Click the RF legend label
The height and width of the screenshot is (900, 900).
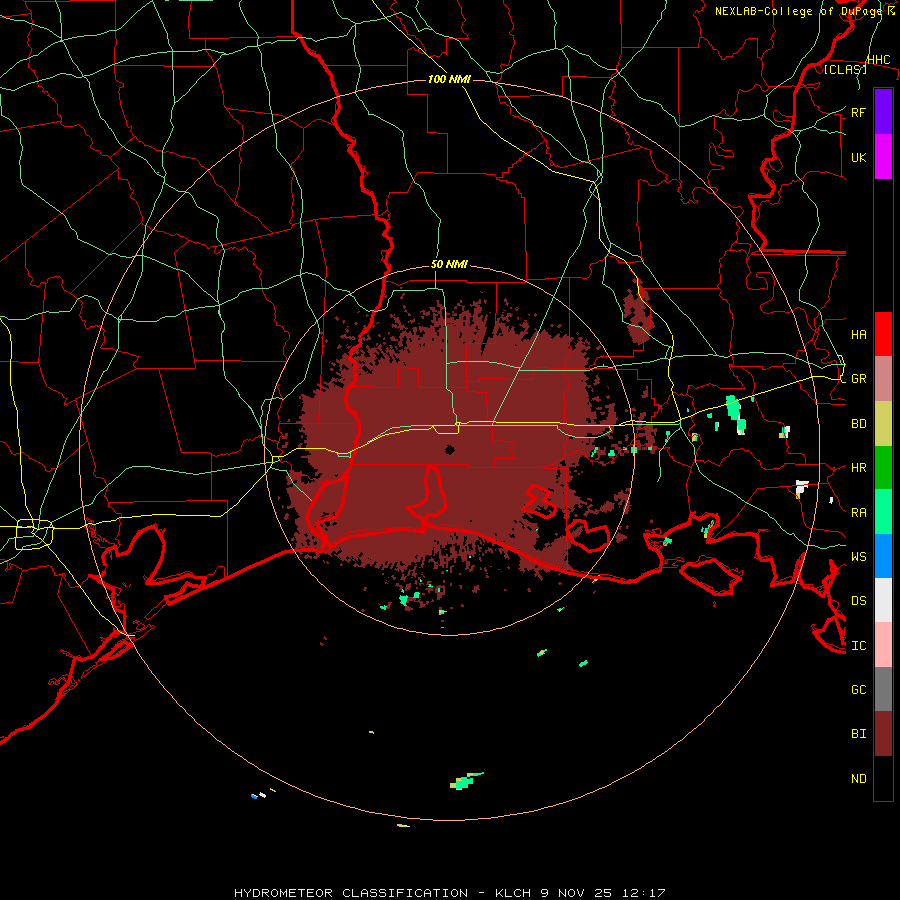tap(858, 112)
